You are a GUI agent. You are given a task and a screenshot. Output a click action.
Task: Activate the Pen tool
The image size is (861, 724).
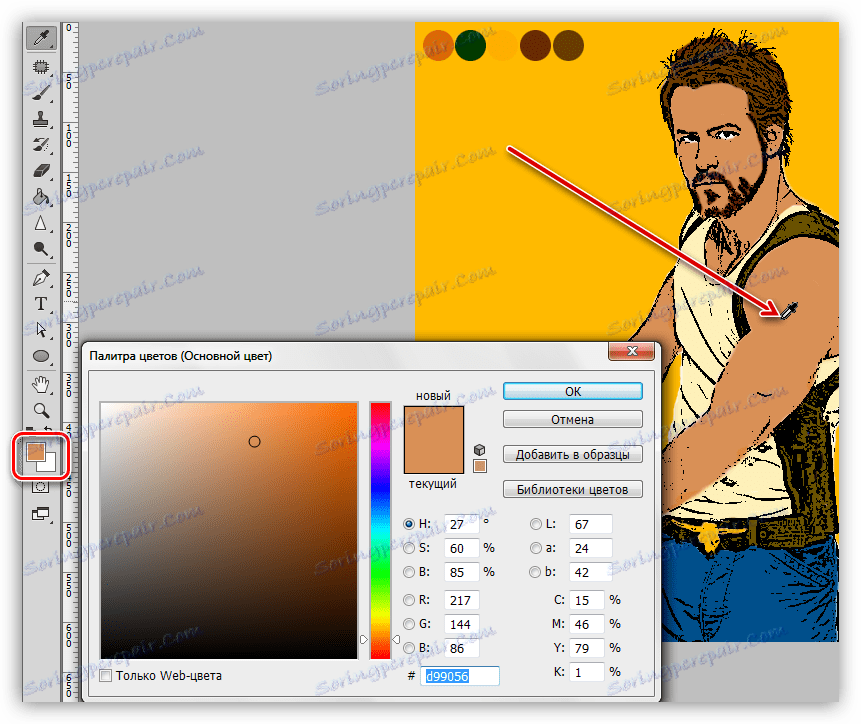point(42,277)
